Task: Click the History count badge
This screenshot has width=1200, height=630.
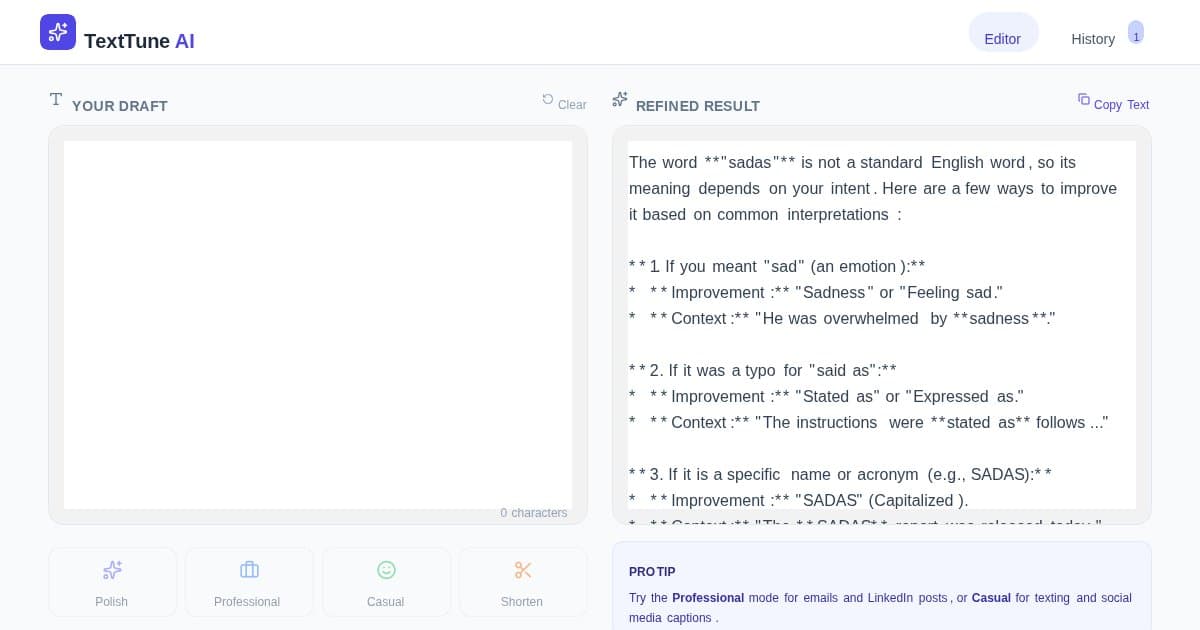Action: [1136, 33]
